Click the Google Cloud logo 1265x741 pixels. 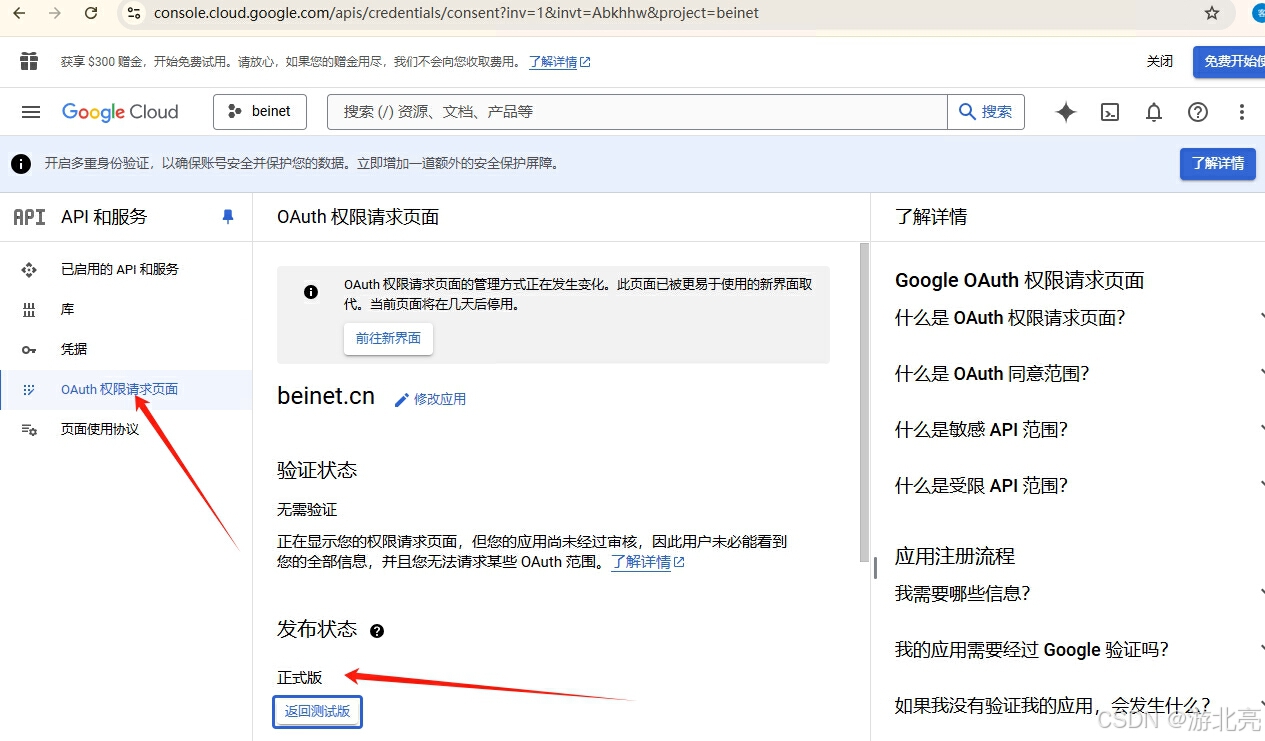[120, 112]
